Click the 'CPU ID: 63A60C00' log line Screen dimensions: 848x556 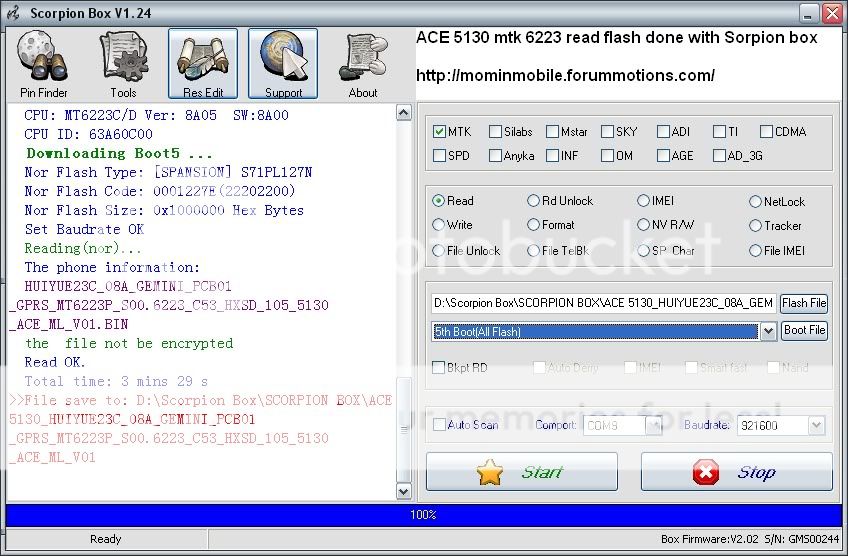click(88, 134)
